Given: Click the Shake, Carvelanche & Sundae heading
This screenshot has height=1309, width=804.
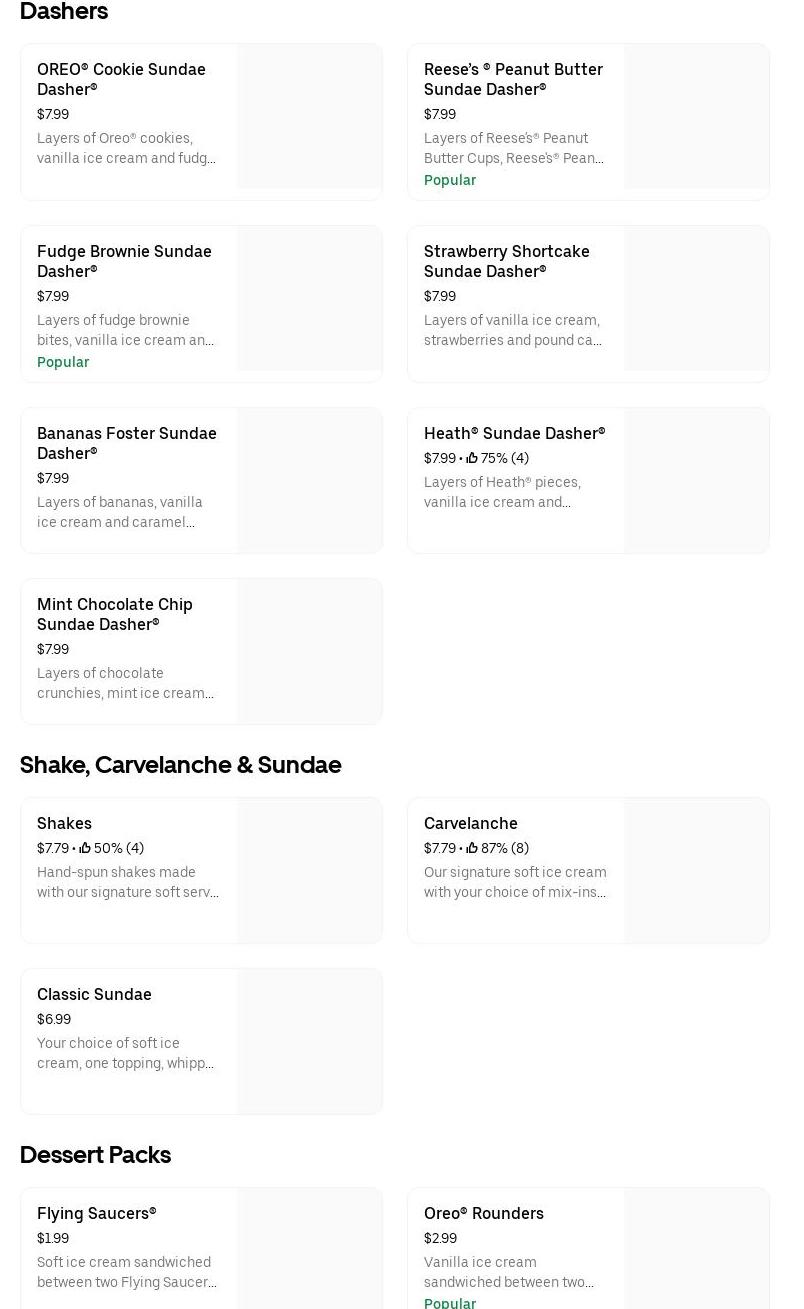Looking at the screenshot, I should pyautogui.click(x=180, y=765).
